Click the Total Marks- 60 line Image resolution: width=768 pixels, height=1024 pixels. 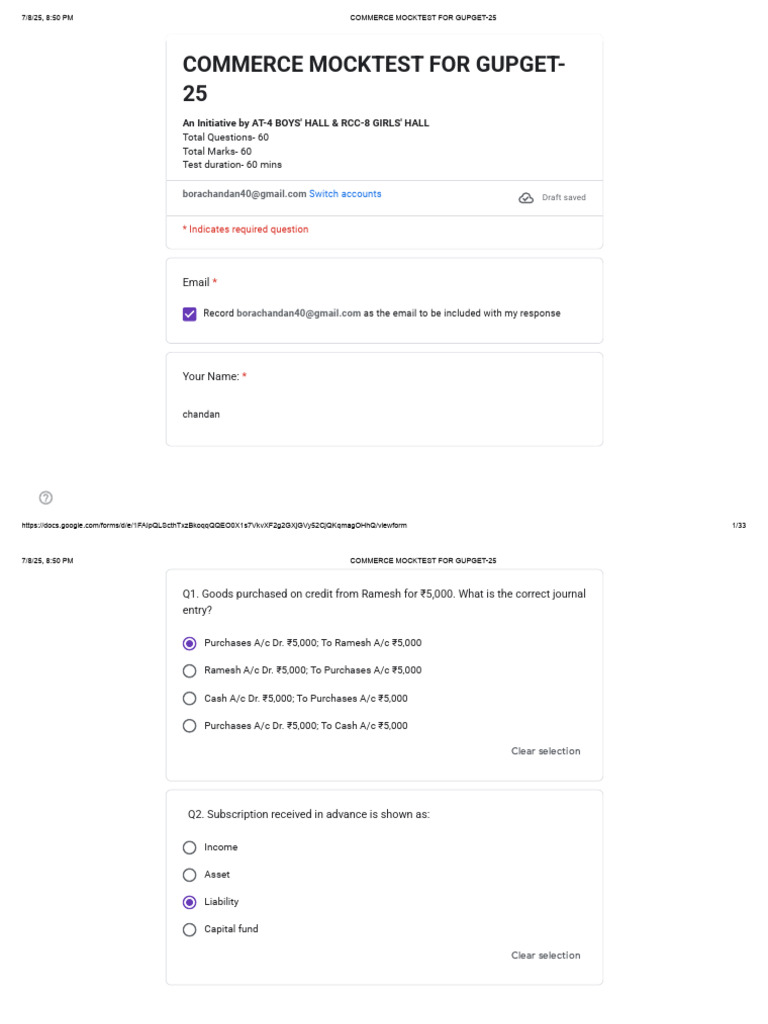pos(217,151)
